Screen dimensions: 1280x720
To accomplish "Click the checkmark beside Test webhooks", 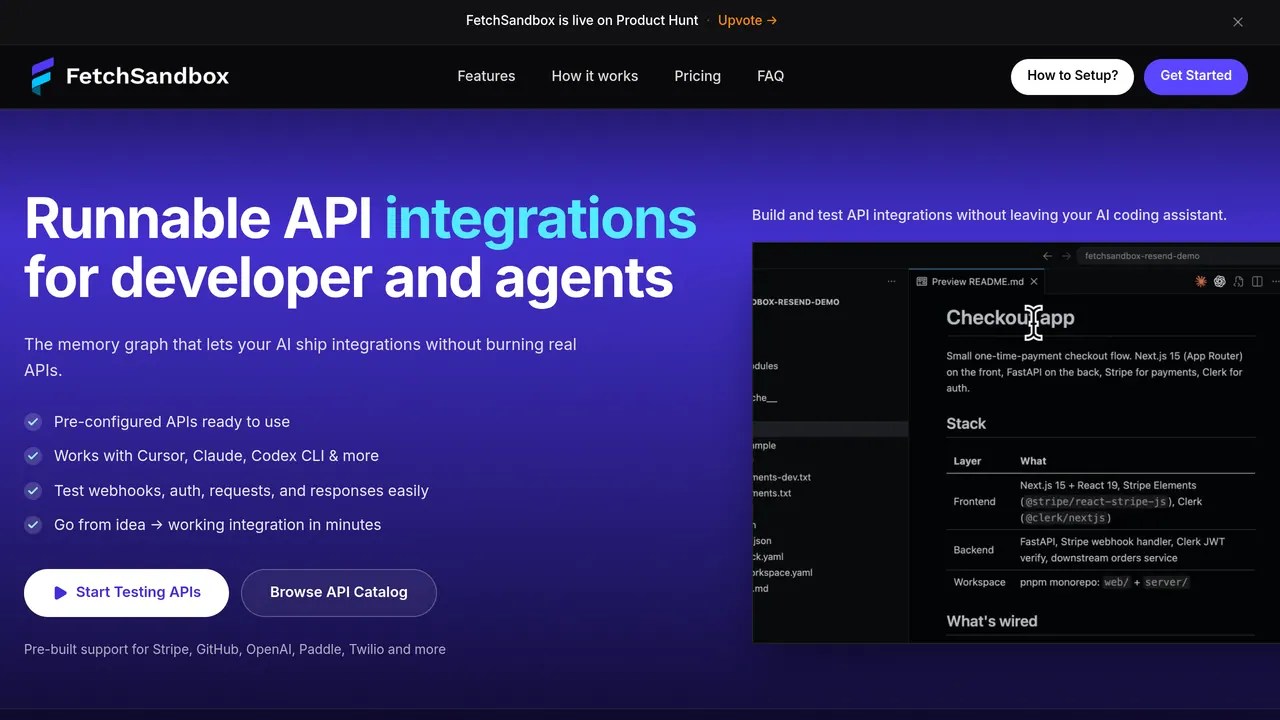I will (x=33, y=491).
